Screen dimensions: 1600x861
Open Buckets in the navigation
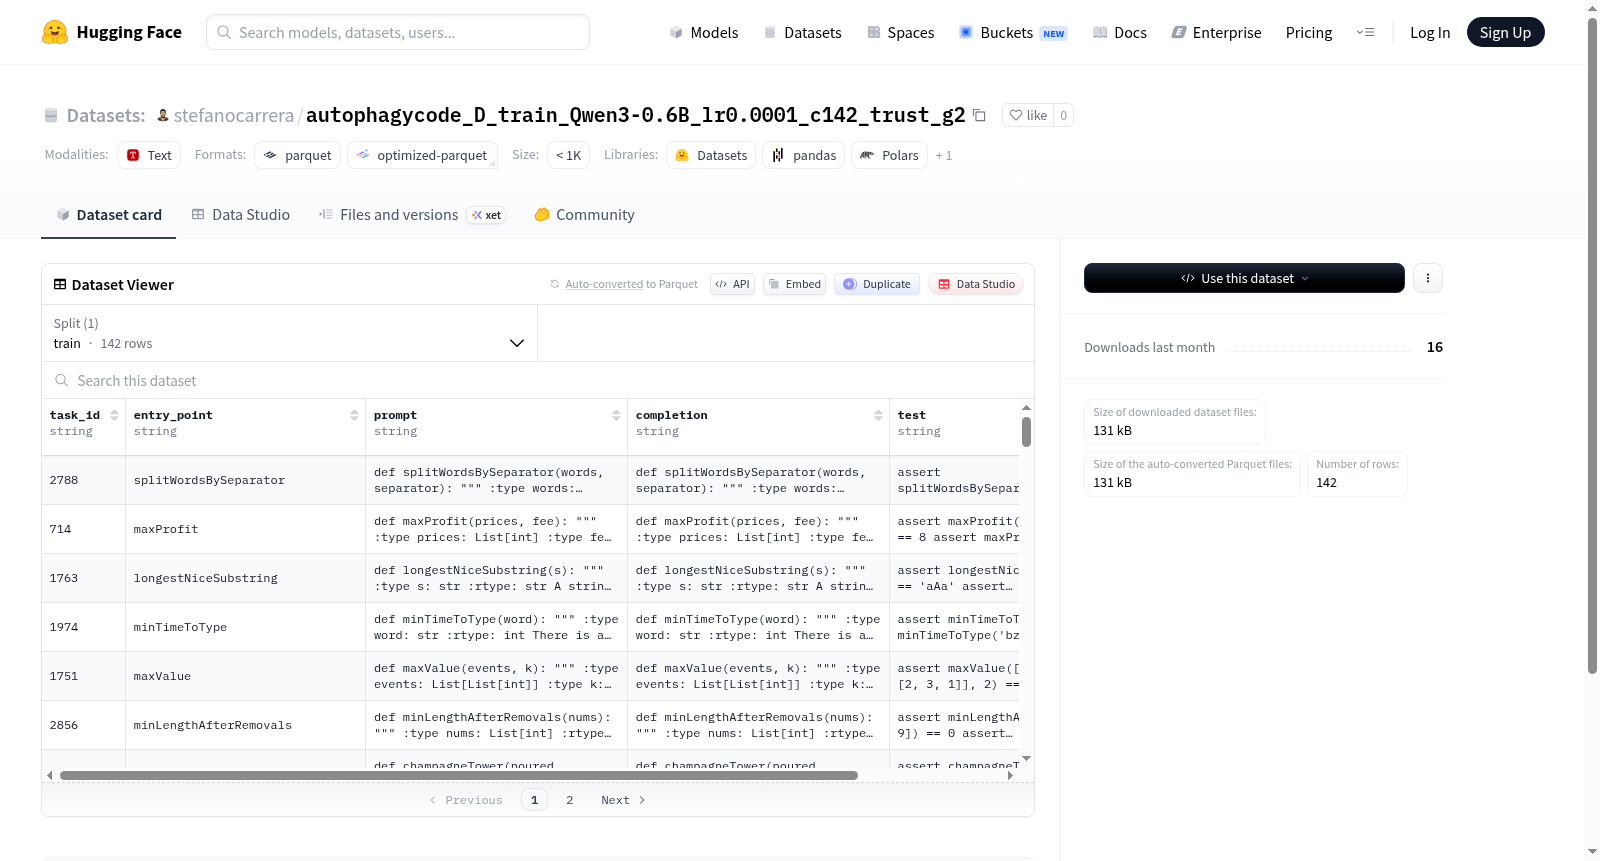tap(1013, 32)
